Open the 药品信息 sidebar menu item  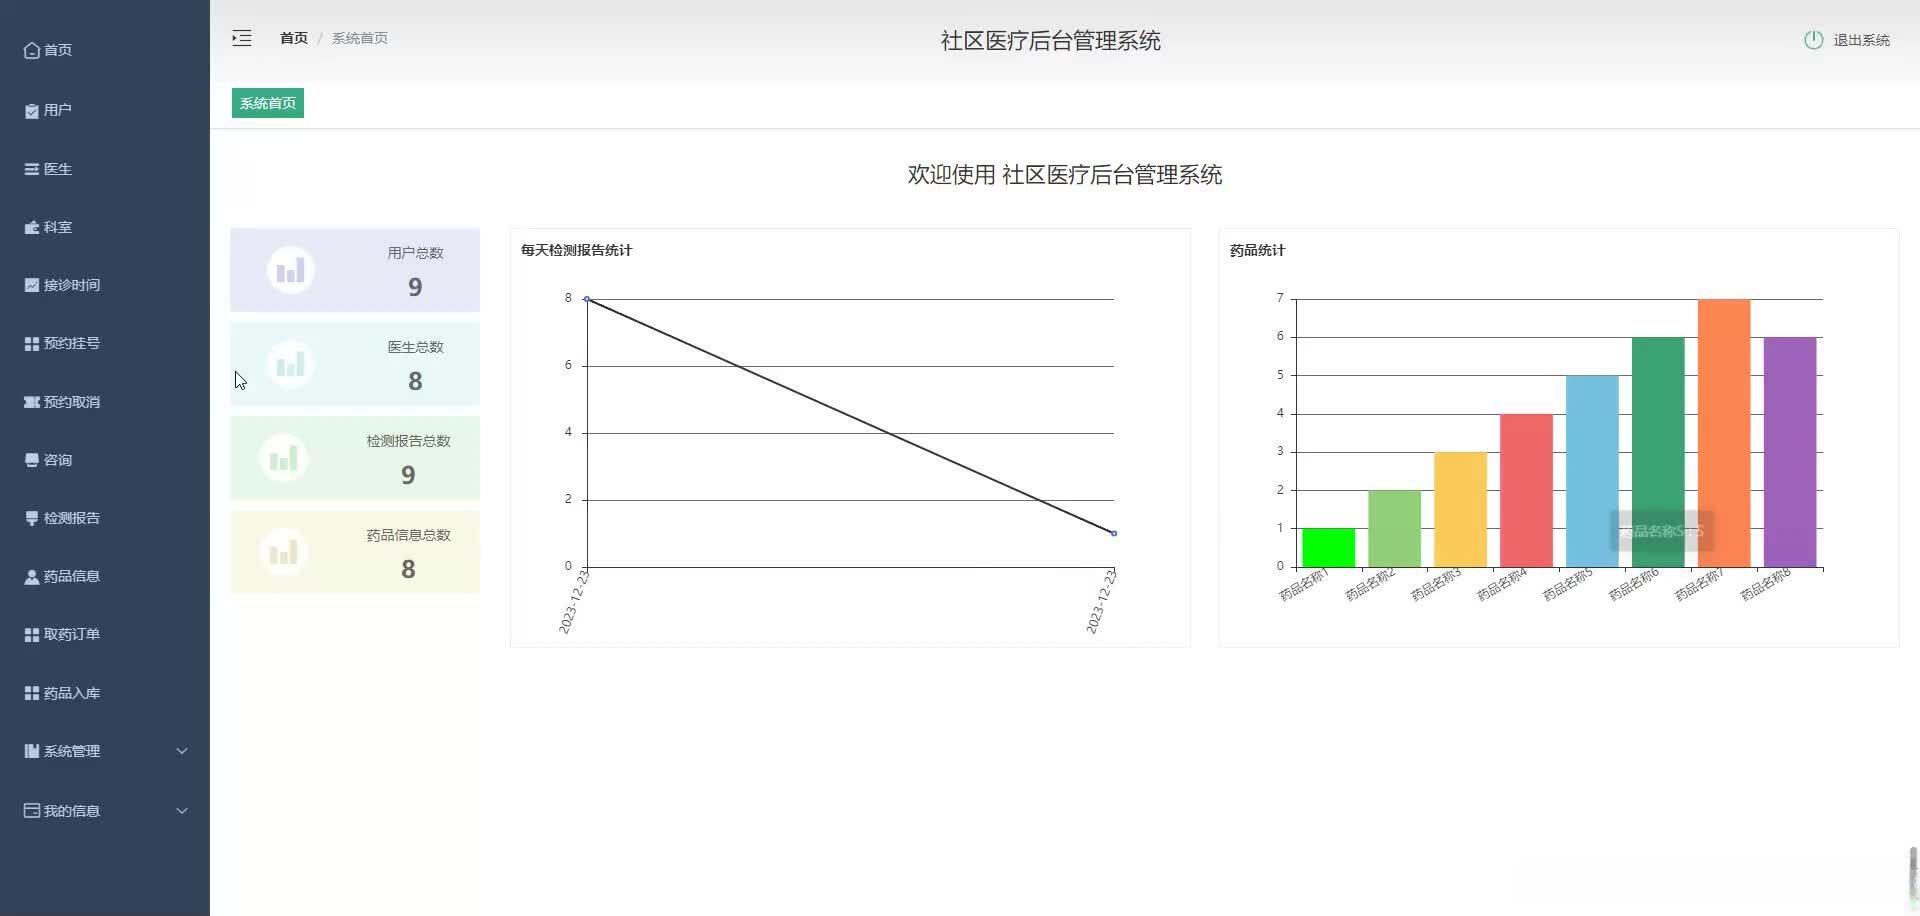pyautogui.click(x=105, y=576)
